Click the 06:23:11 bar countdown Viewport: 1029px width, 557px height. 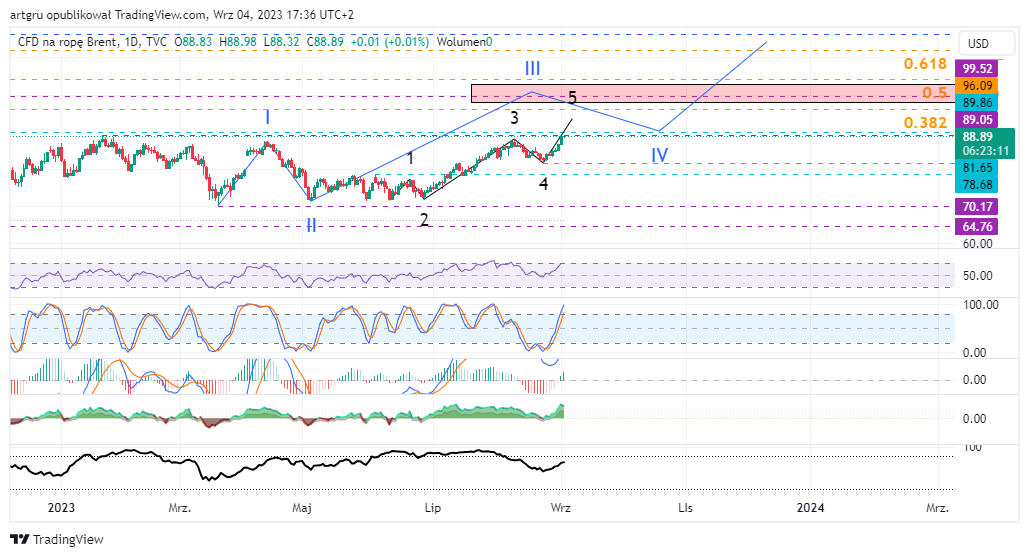pos(985,151)
